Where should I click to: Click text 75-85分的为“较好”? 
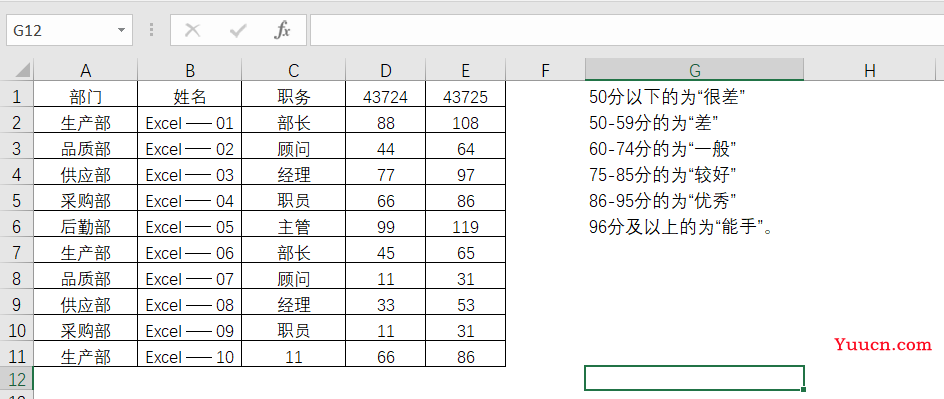coord(663,175)
